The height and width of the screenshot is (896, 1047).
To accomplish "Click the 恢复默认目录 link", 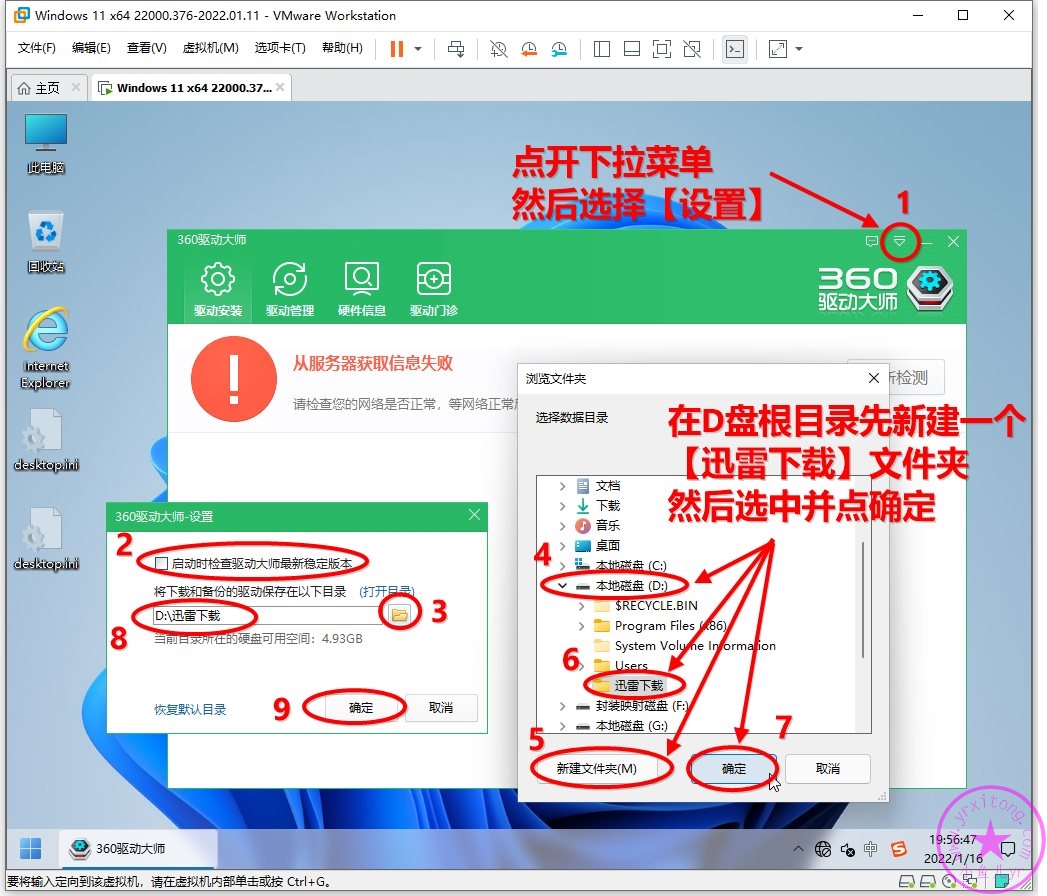I will [190, 709].
